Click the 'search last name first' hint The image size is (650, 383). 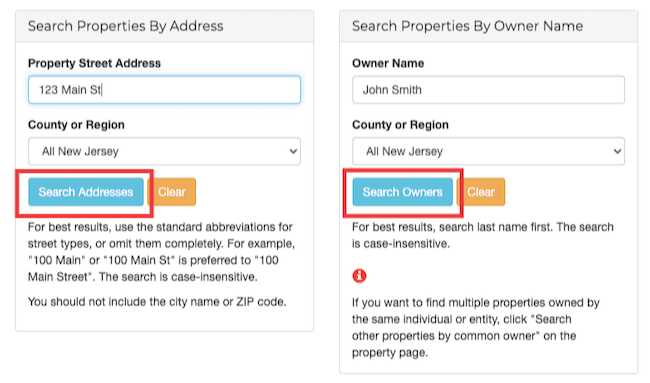[x=483, y=235]
